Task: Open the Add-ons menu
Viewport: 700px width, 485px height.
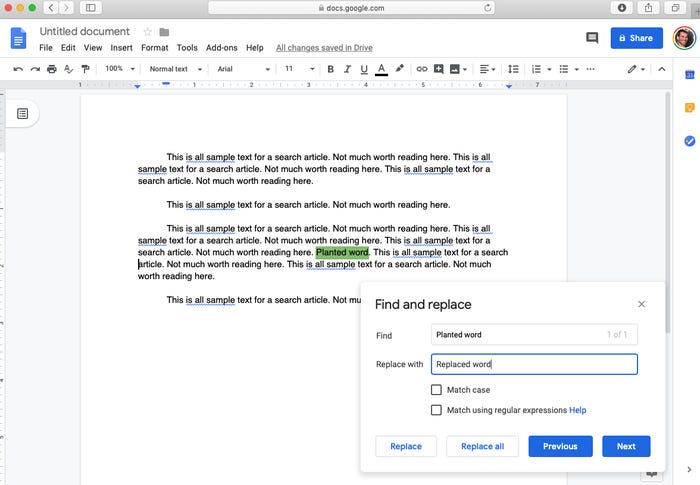Action: coord(221,48)
